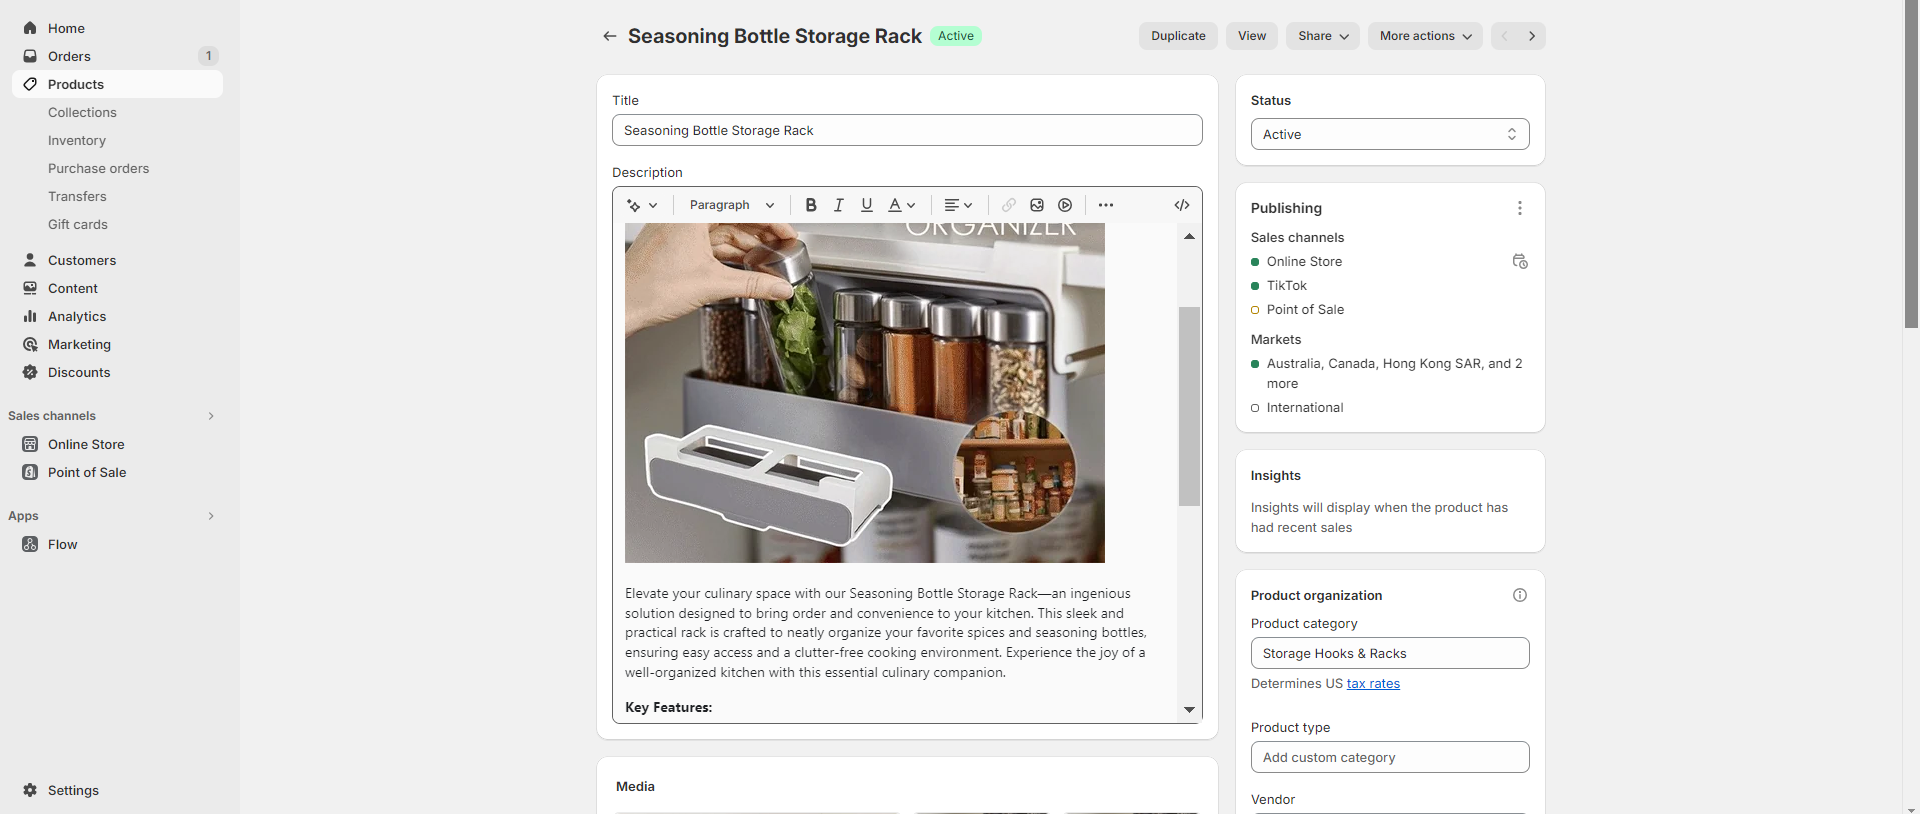Click the Analytics bar chart icon
The width and height of the screenshot is (1920, 814).
pos(30,316)
